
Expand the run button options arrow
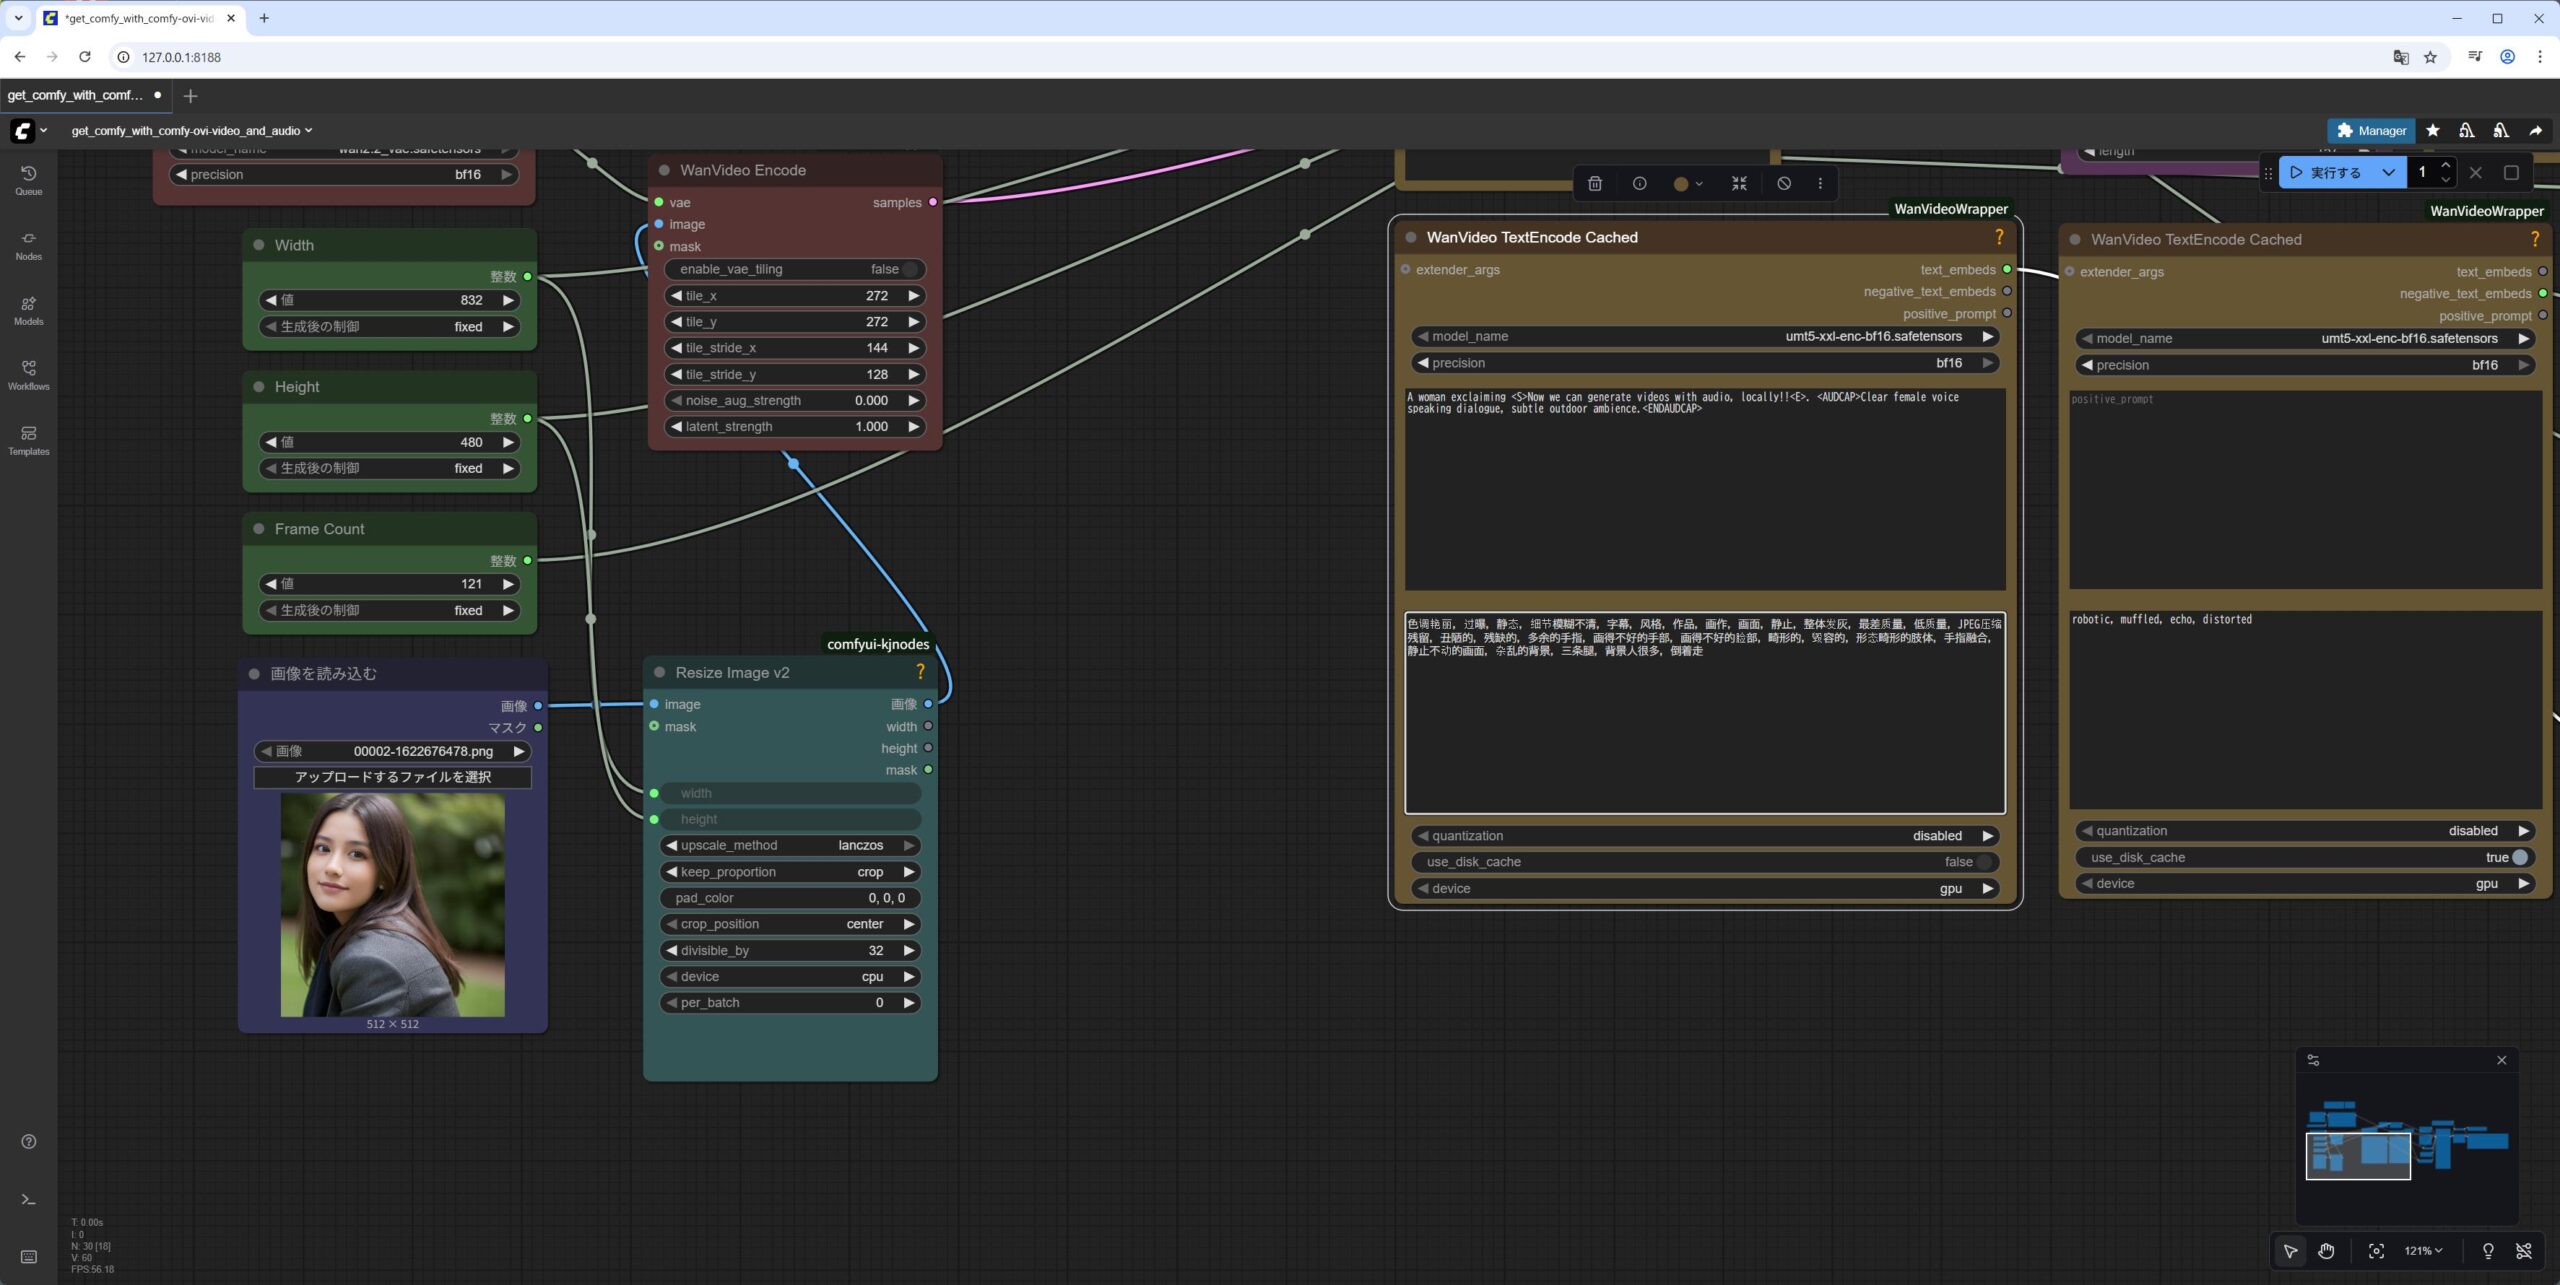click(x=2388, y=172)
